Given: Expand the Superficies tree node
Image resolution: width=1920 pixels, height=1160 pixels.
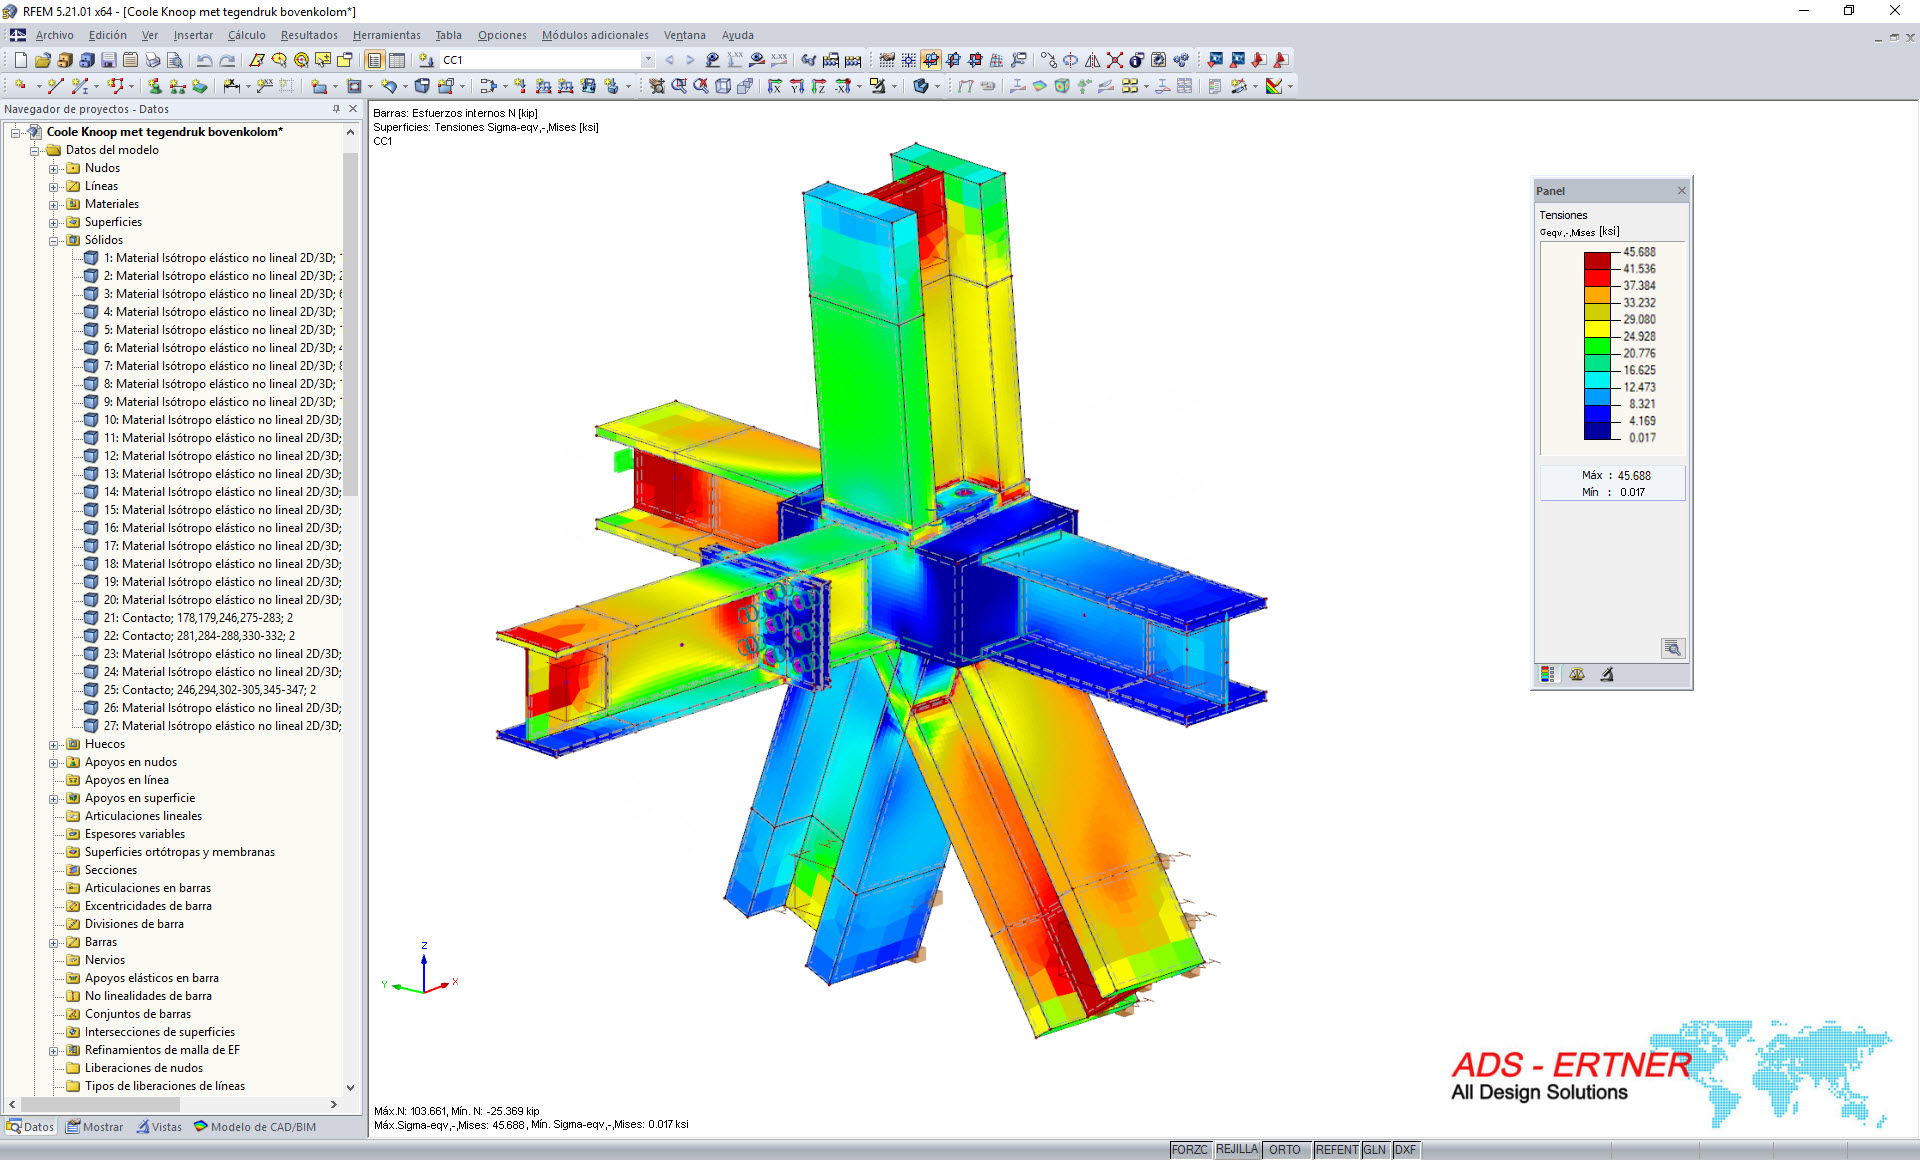Looking at the screenshot, I should click(54, 222).
